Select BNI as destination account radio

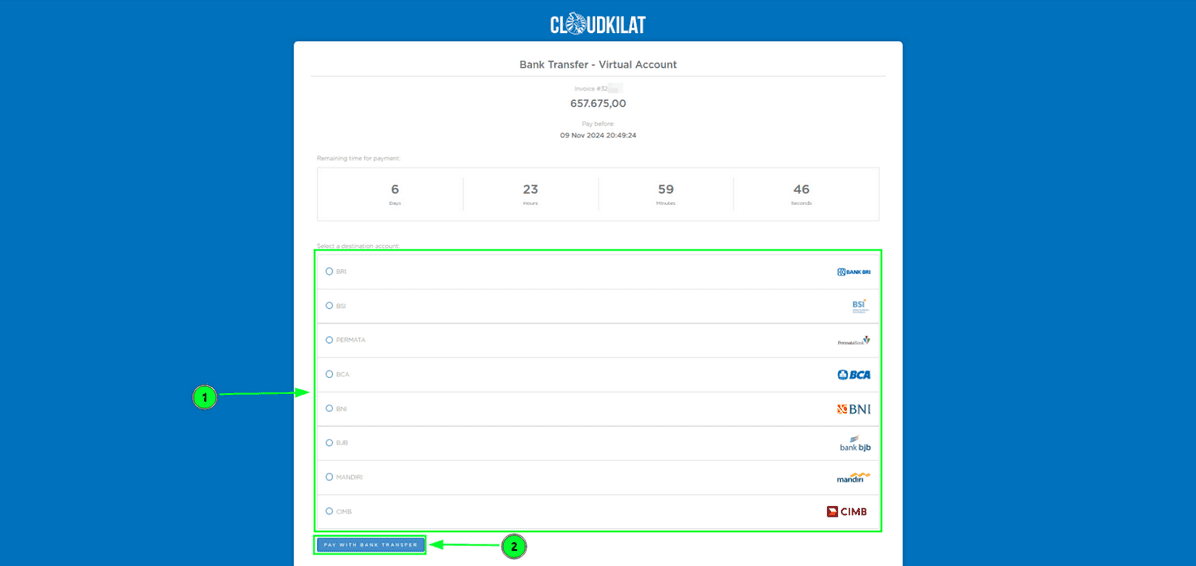(x=329, y=409)
